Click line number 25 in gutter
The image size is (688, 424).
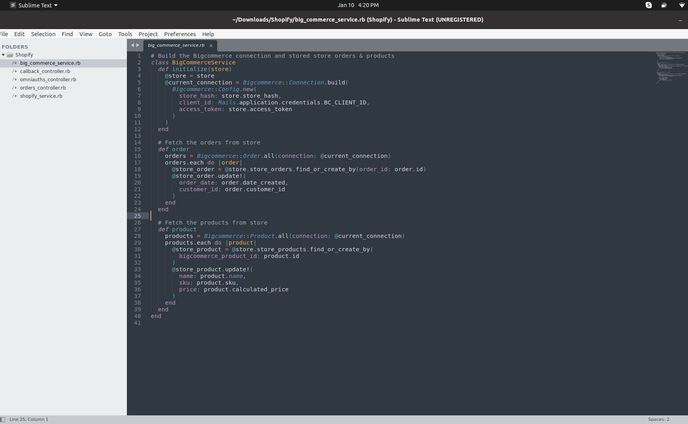click(138, 216)
